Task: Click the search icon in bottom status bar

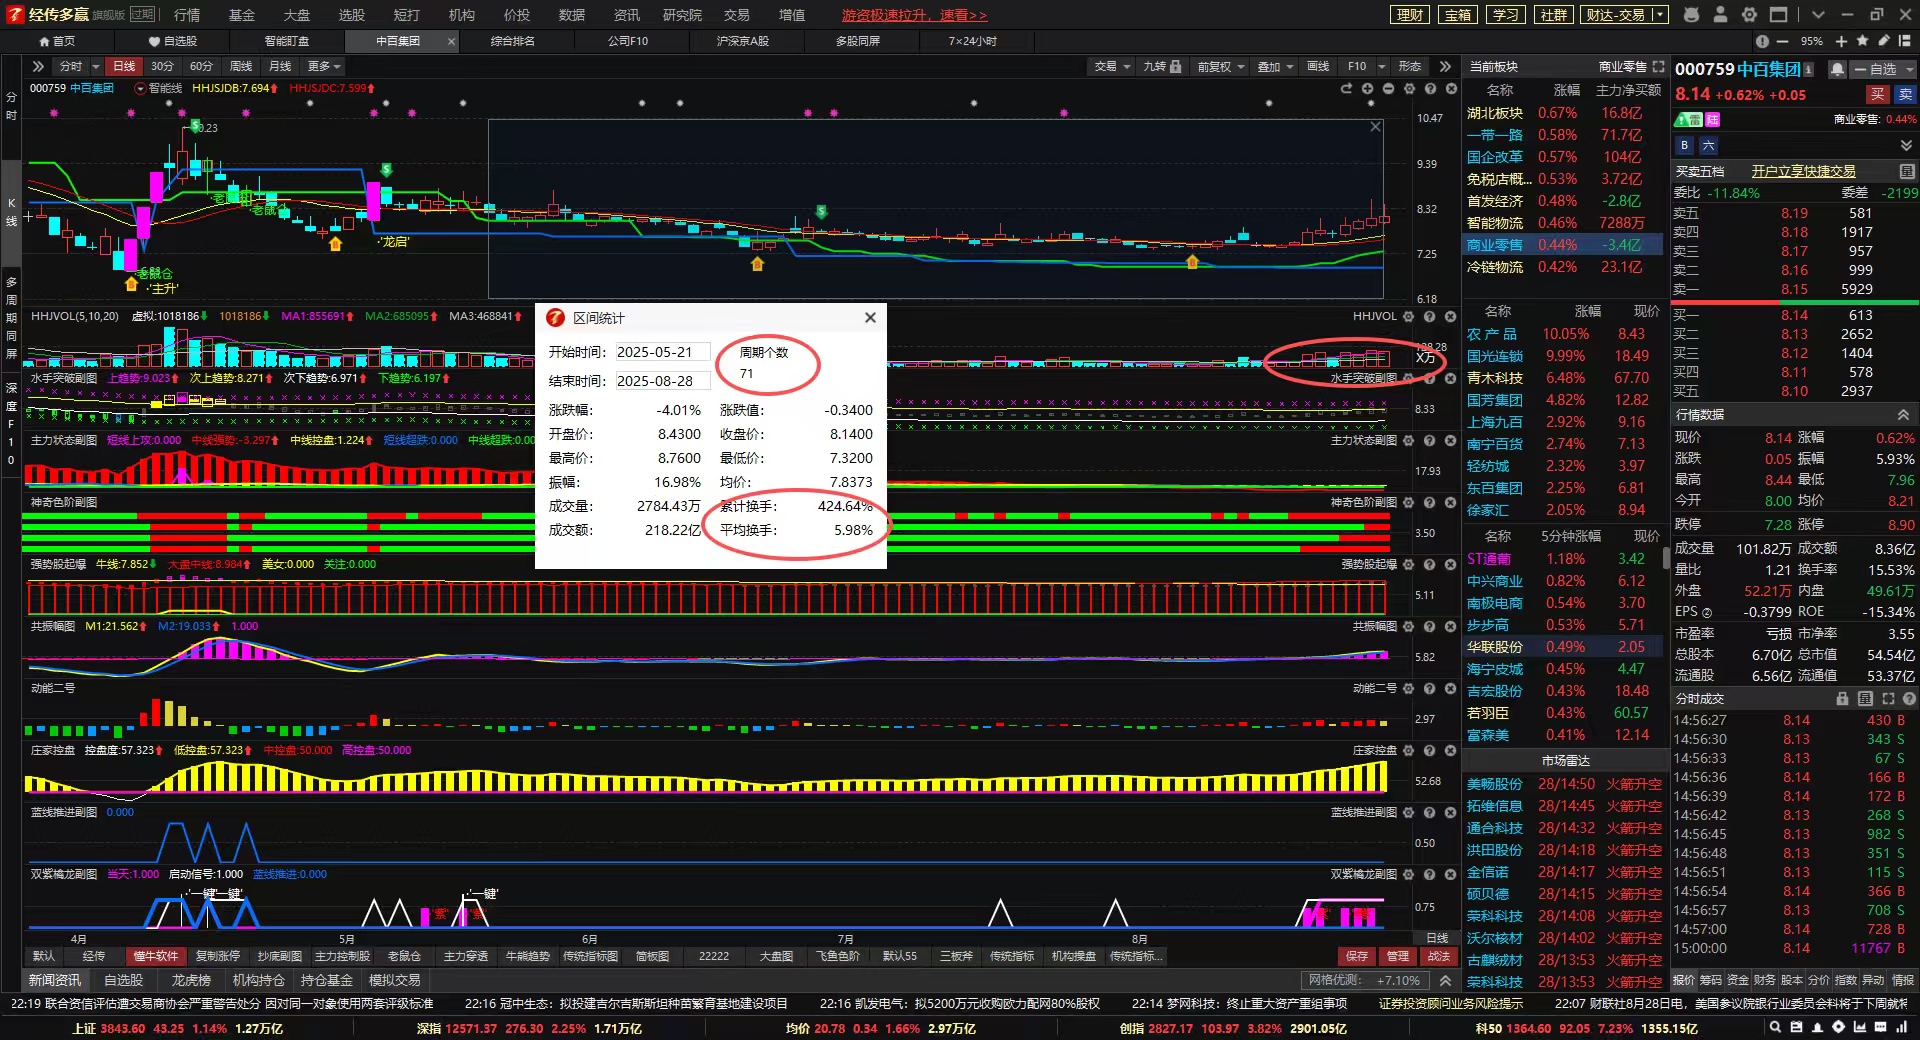Action: 1775,1027
